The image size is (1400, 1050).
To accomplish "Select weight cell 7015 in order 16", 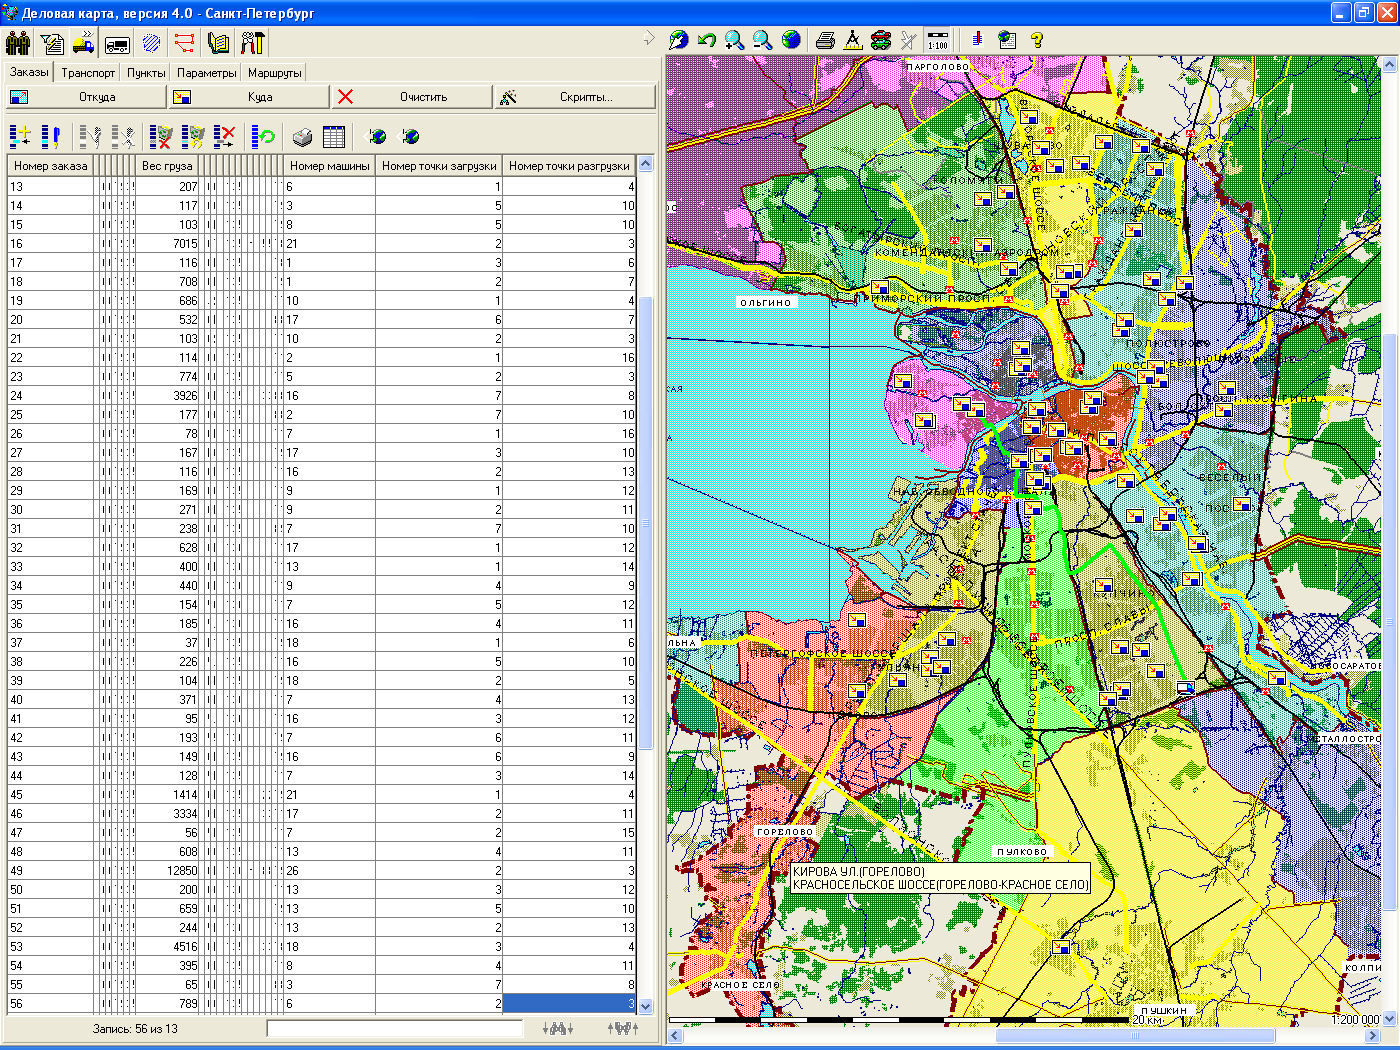I will pyautogui.click(x=167, y=244).
